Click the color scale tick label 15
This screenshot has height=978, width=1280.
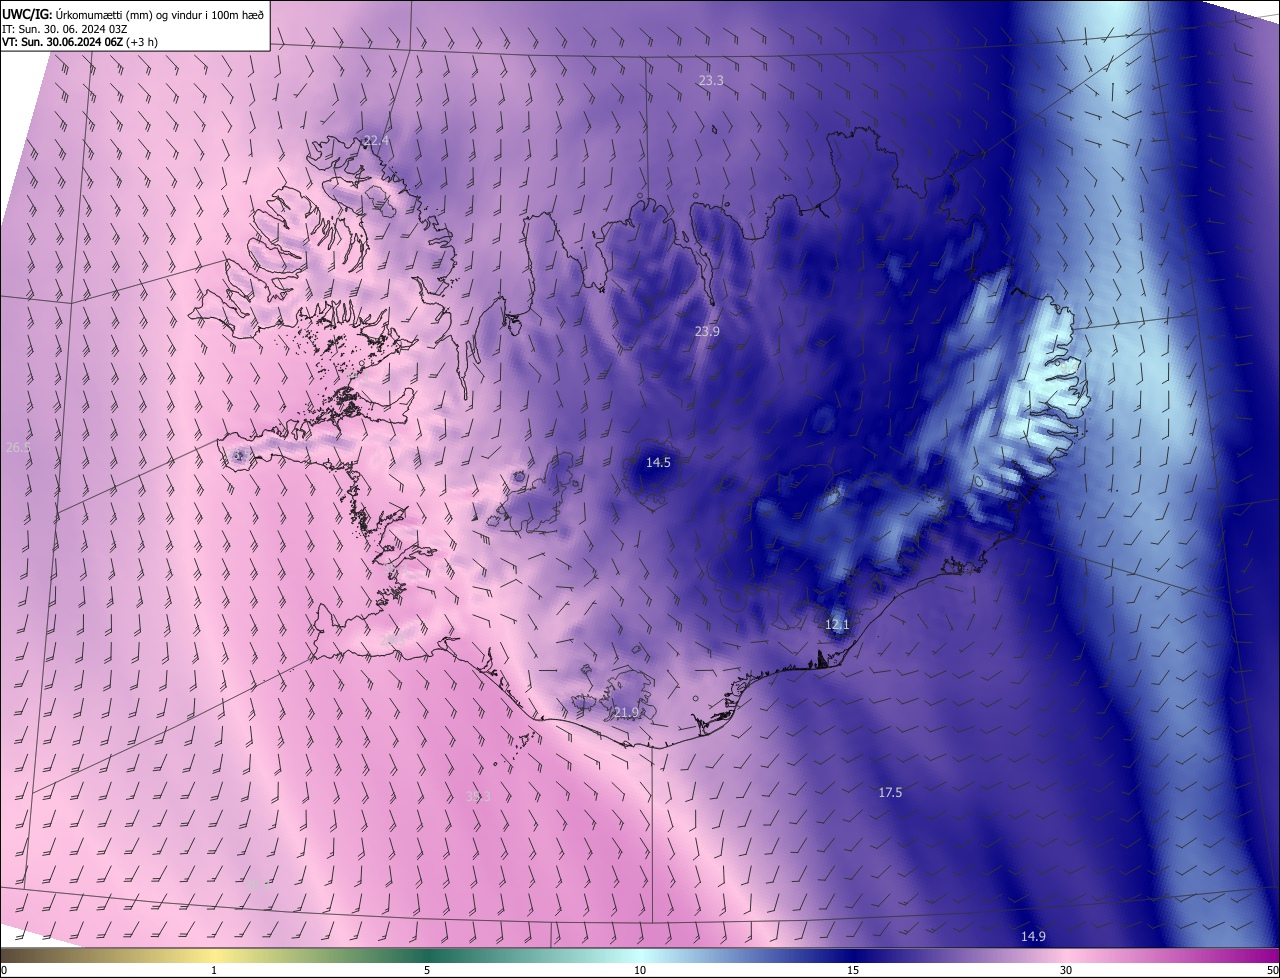(x=853, y=970)
